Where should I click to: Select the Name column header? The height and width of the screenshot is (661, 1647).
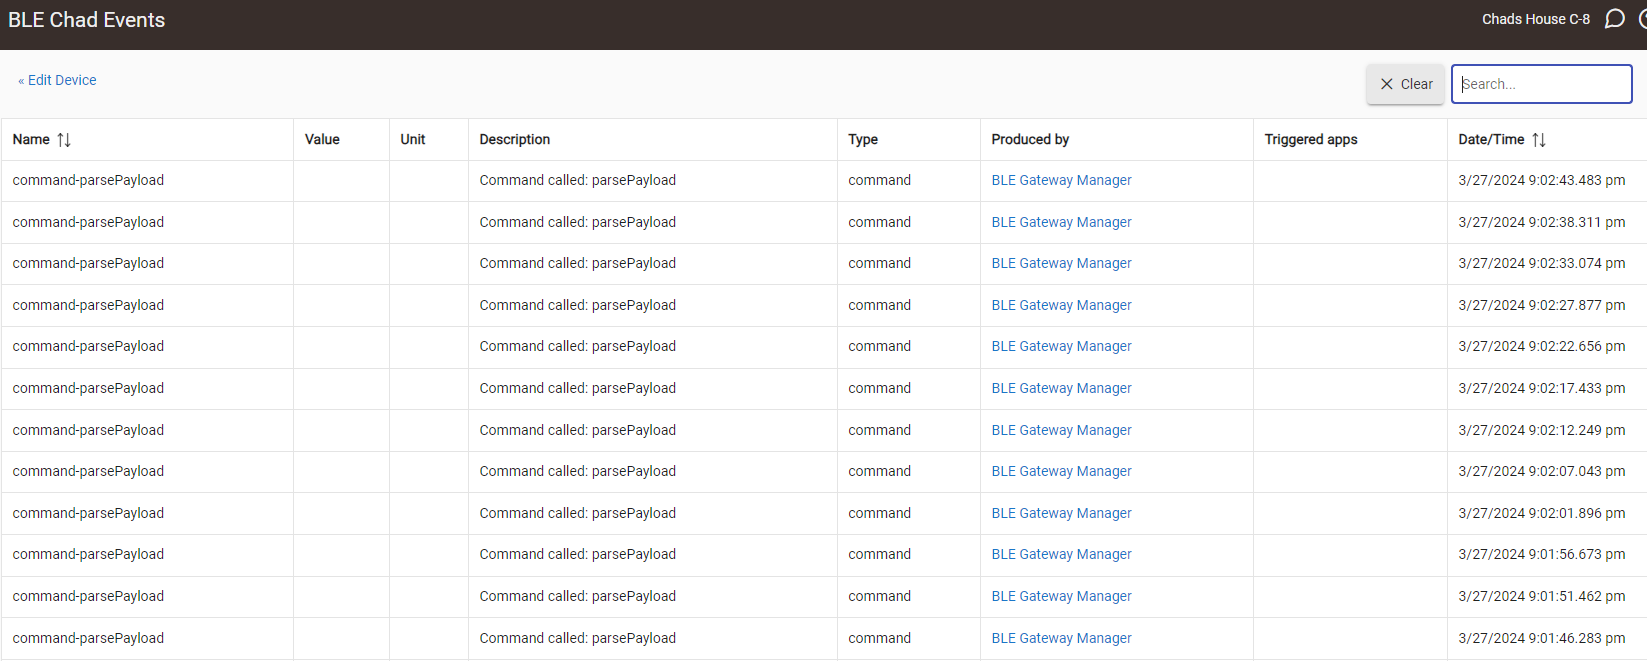(31, 140)
